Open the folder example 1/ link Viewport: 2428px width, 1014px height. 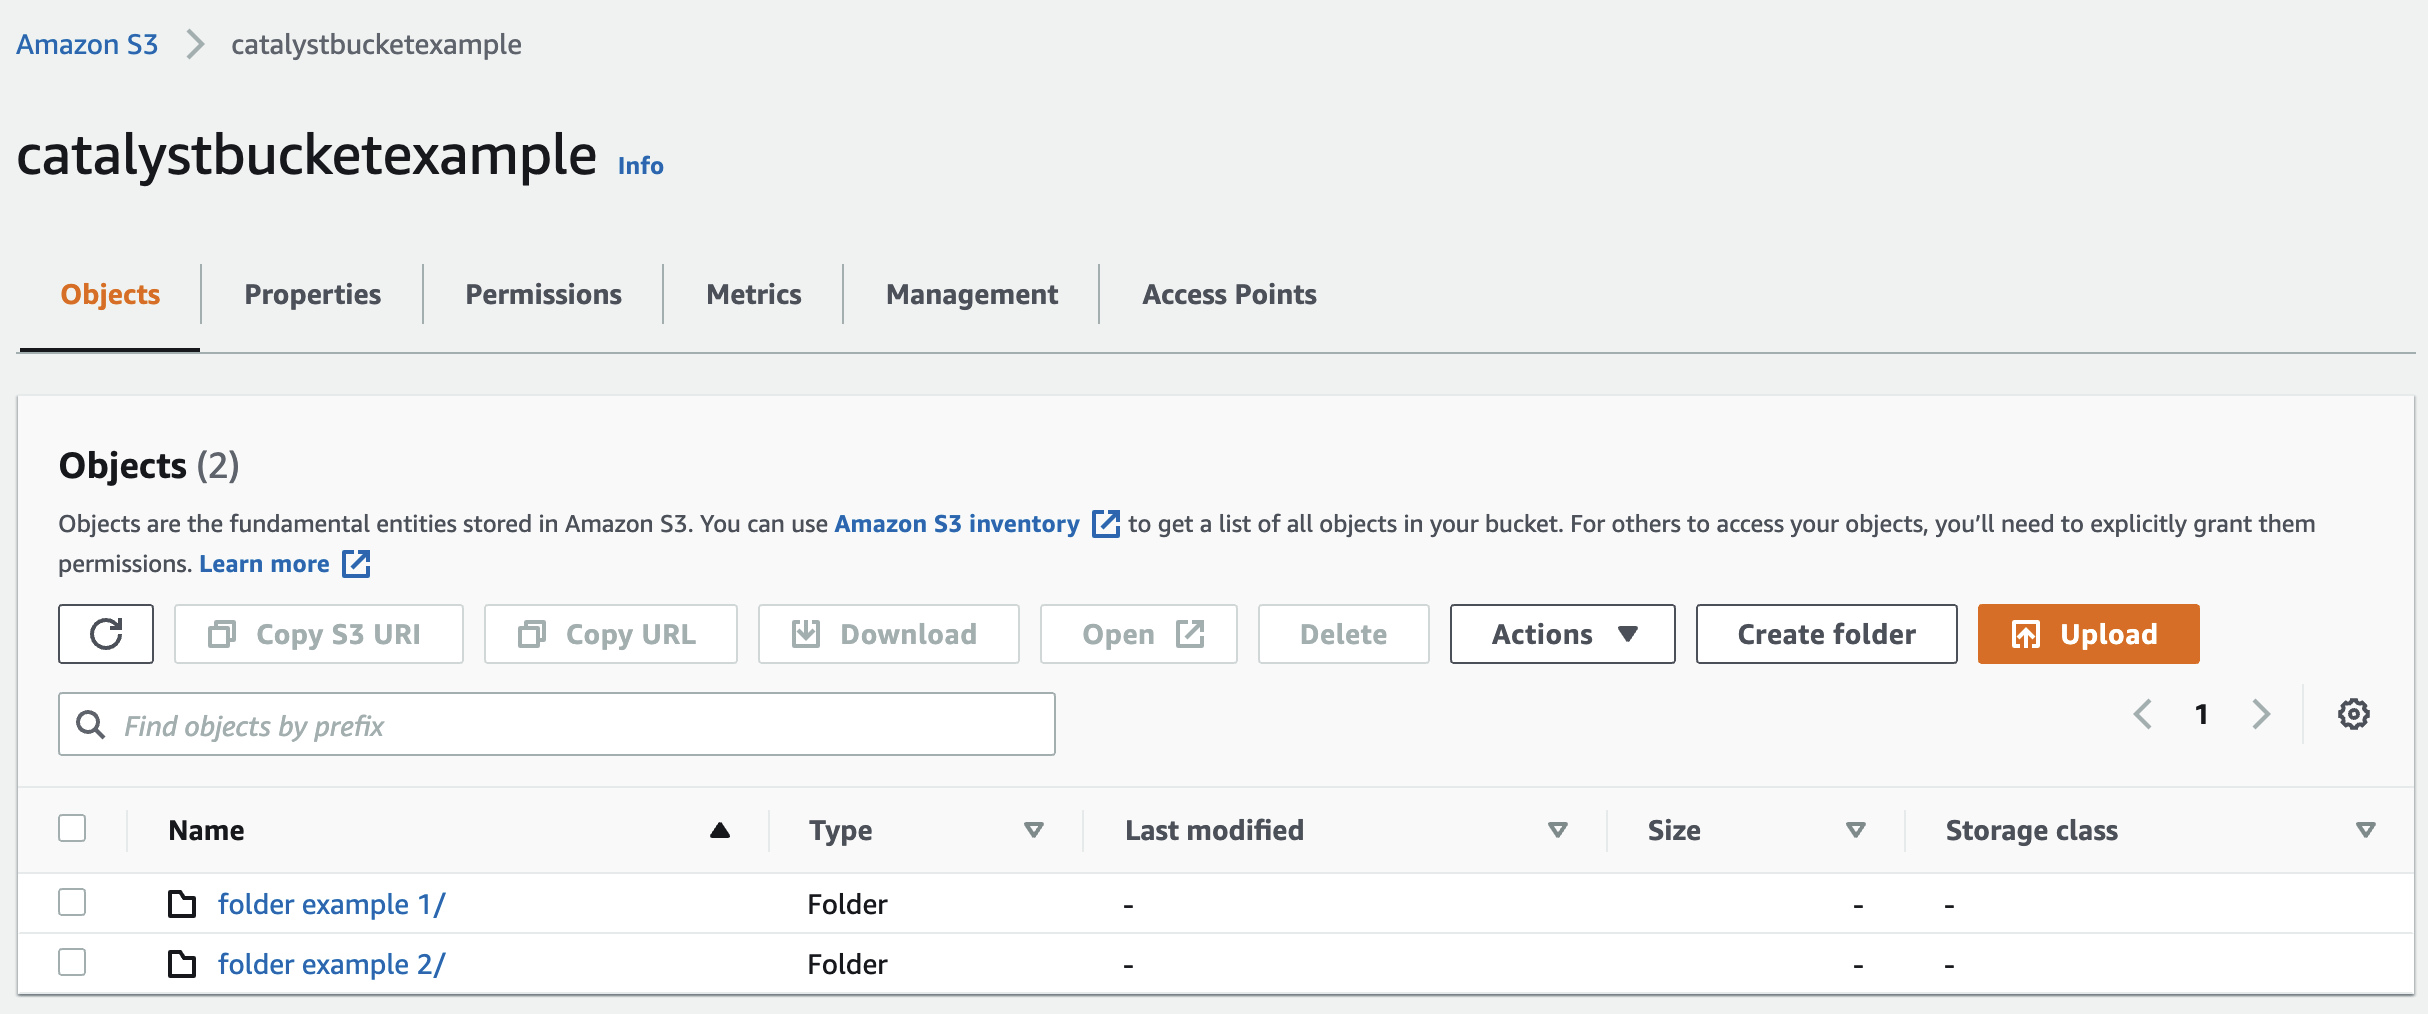(x=331, y=904)
